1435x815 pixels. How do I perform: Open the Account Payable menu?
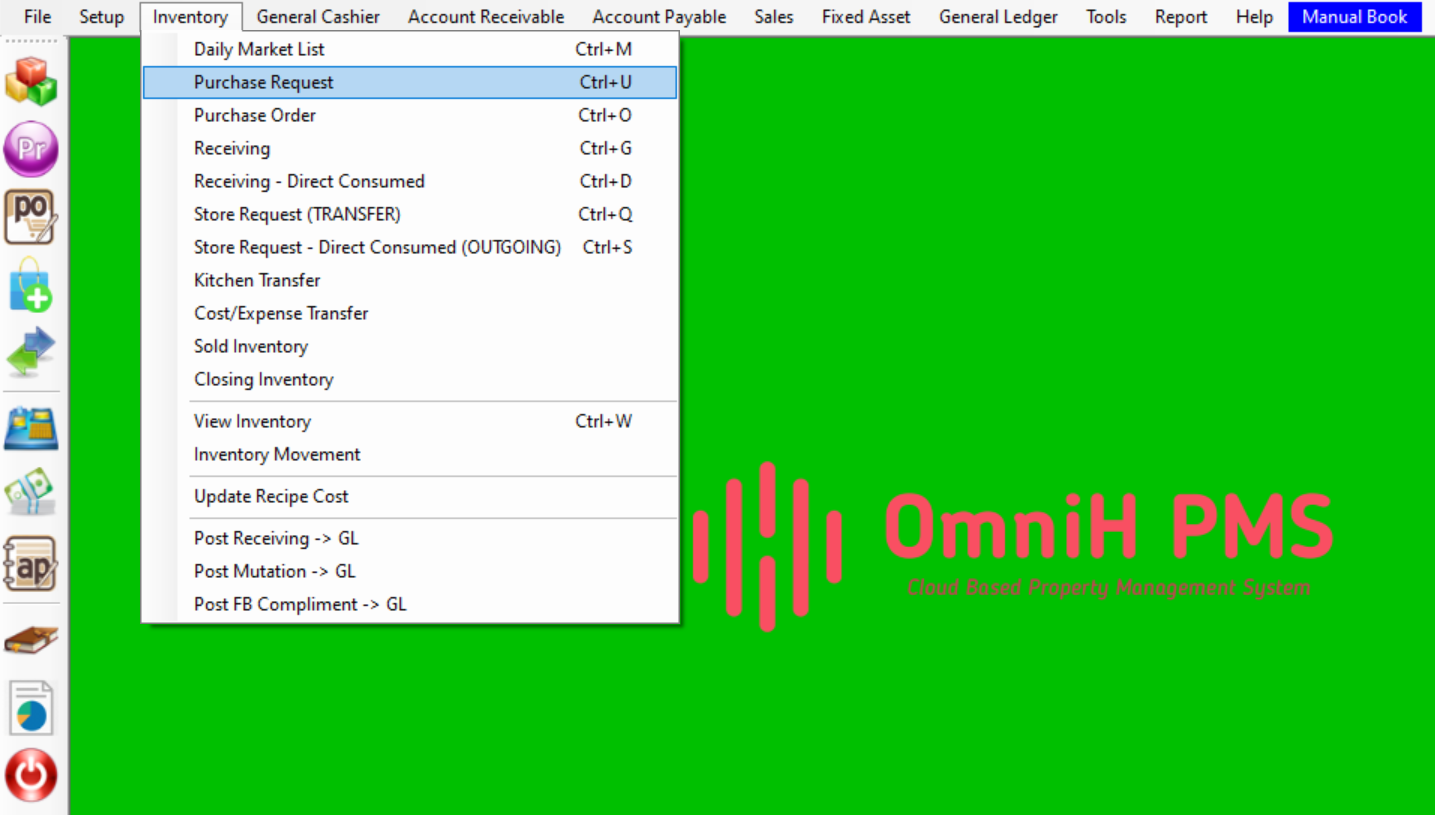(x=659, y=17)
